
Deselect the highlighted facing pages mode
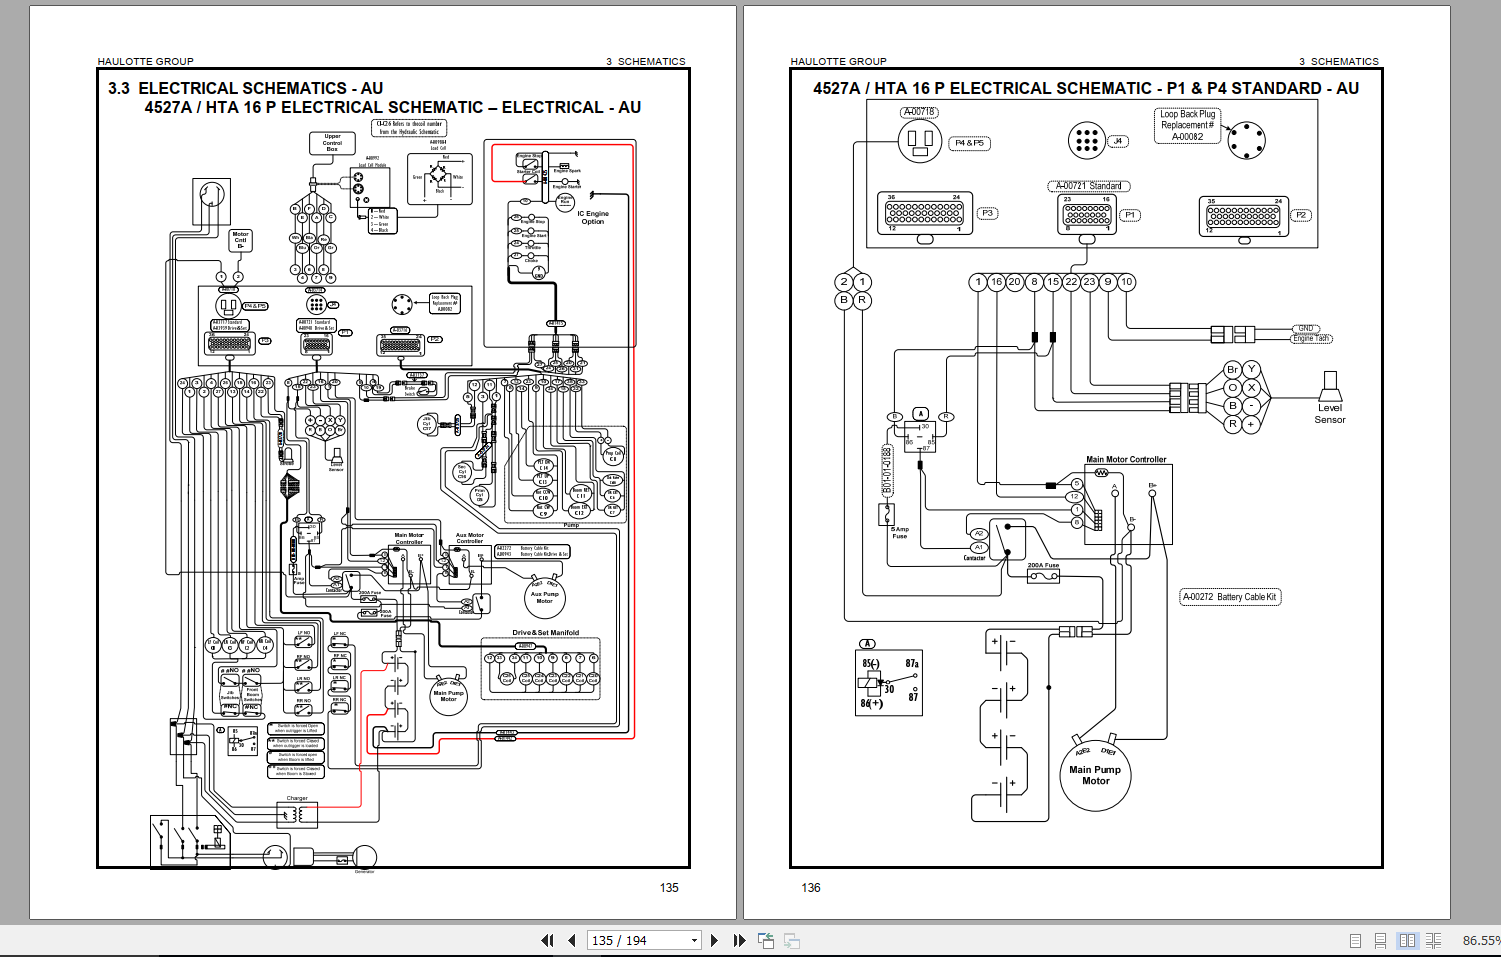[x=1408, y=940]
